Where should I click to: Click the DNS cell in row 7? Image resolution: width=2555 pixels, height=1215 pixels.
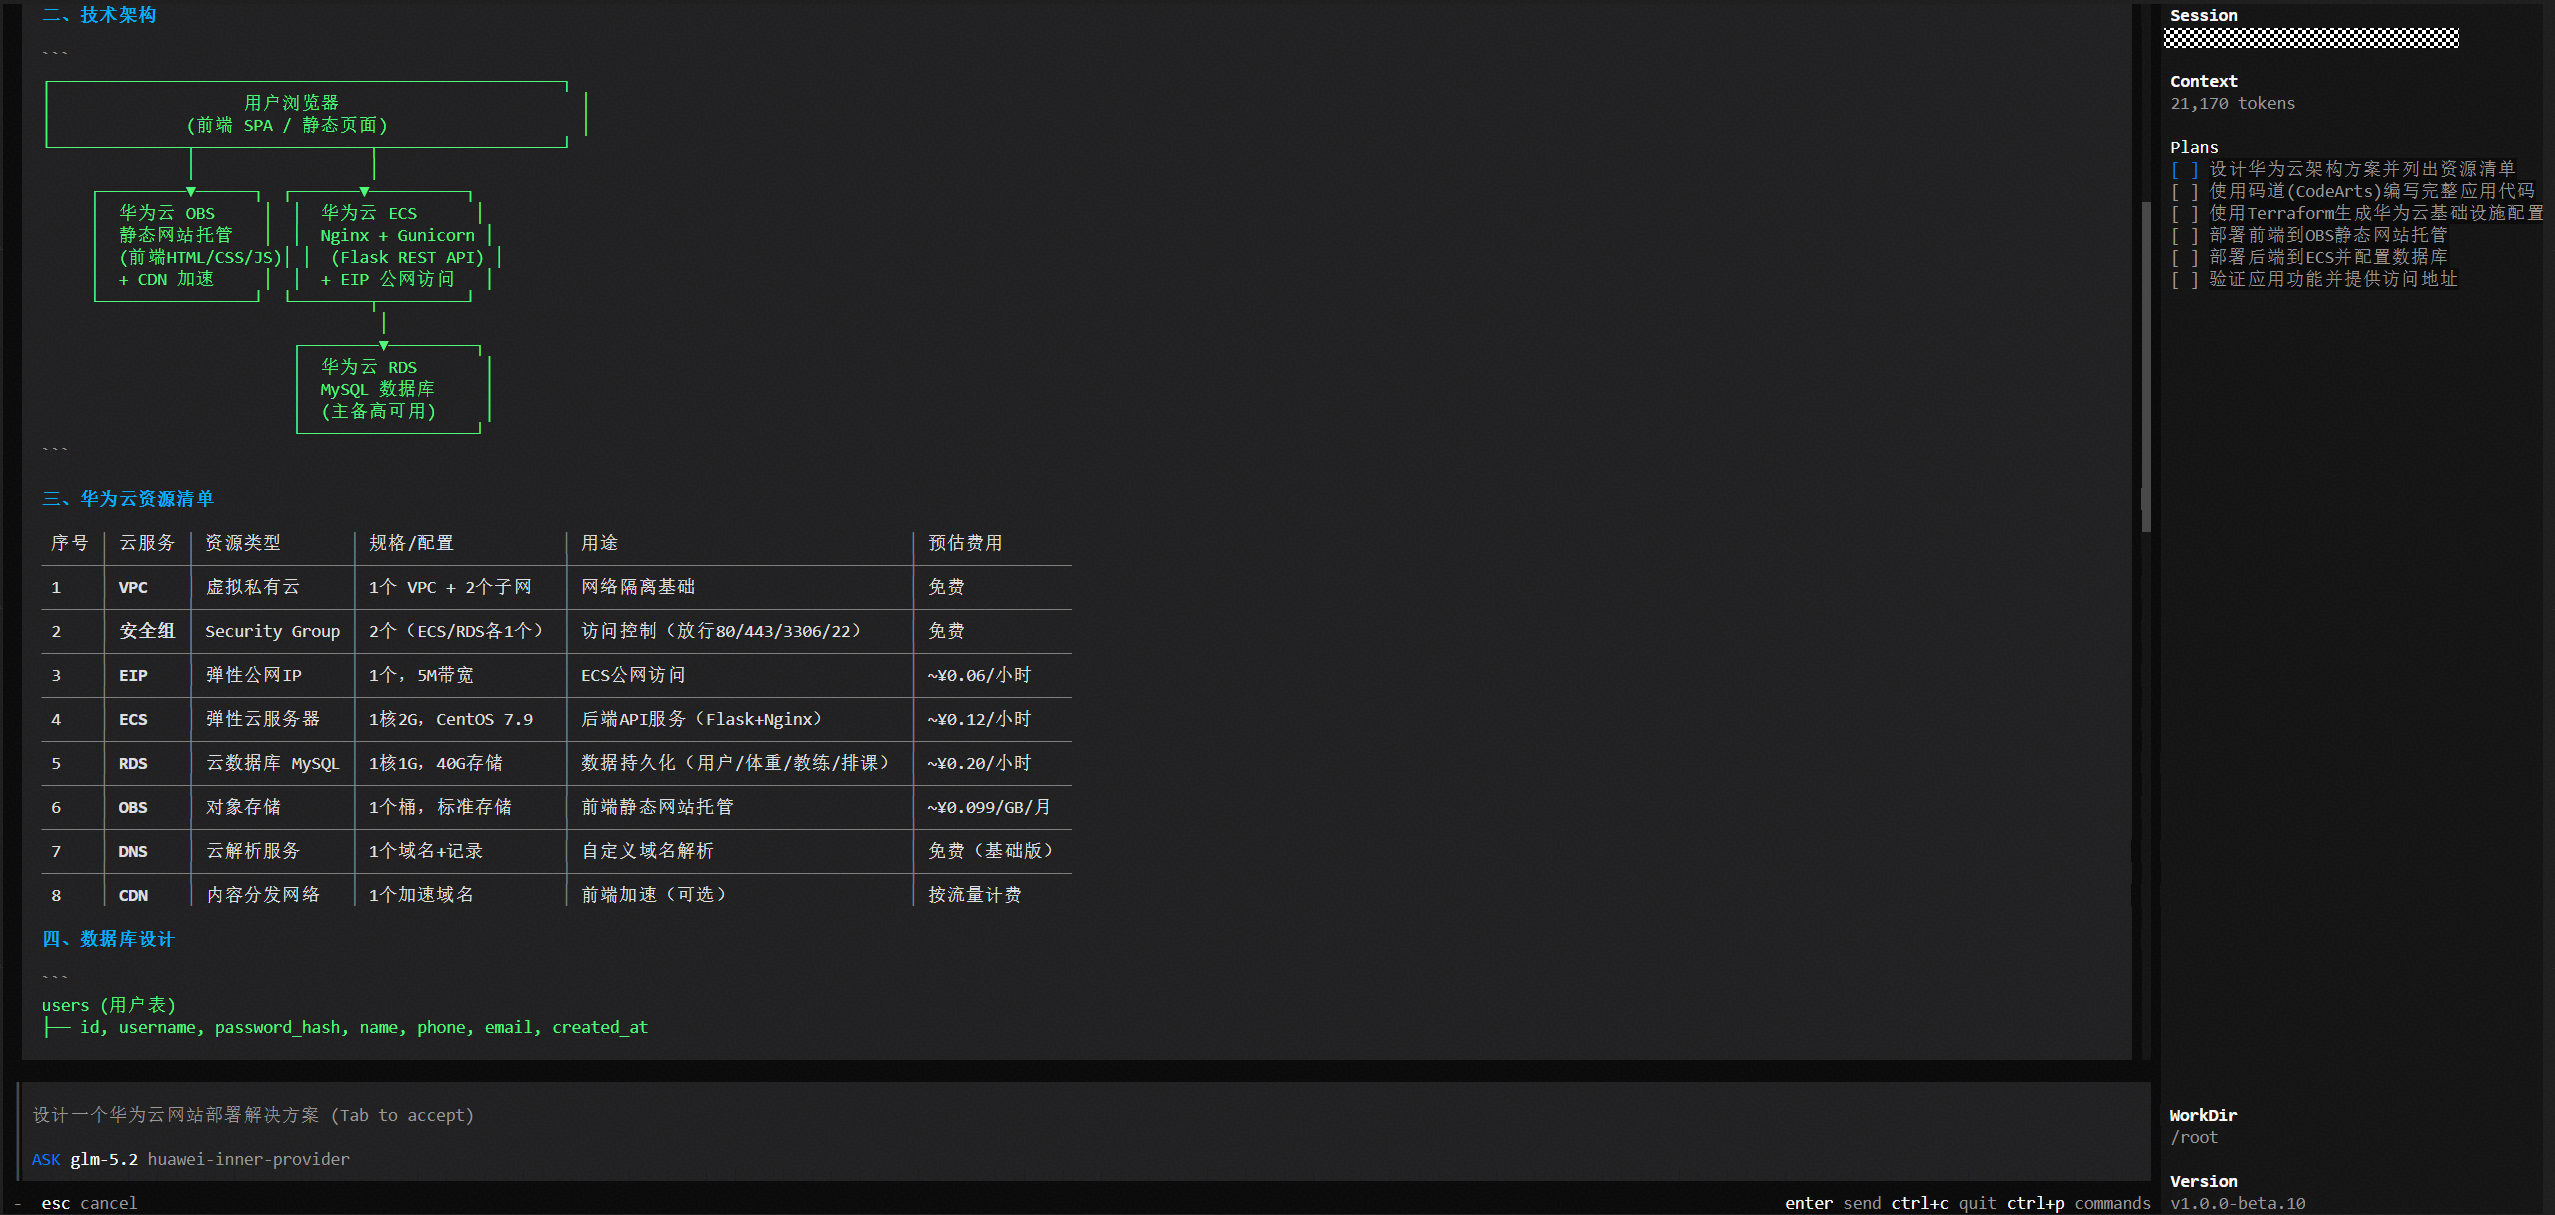133,851
